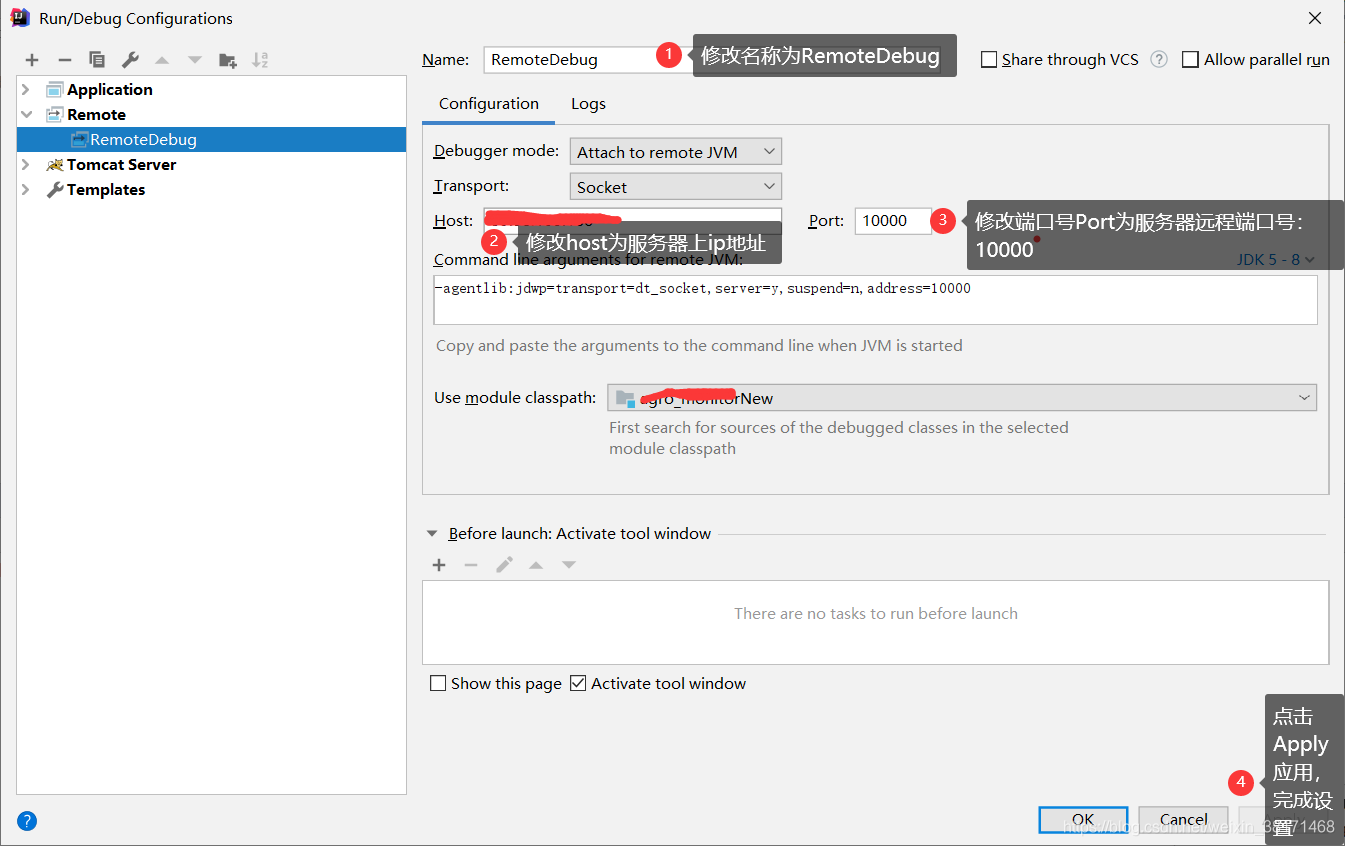The width and height of the screenshot is (1345, 846).
Task: Remove before-launch task minus icon
Action: point(471,565)
